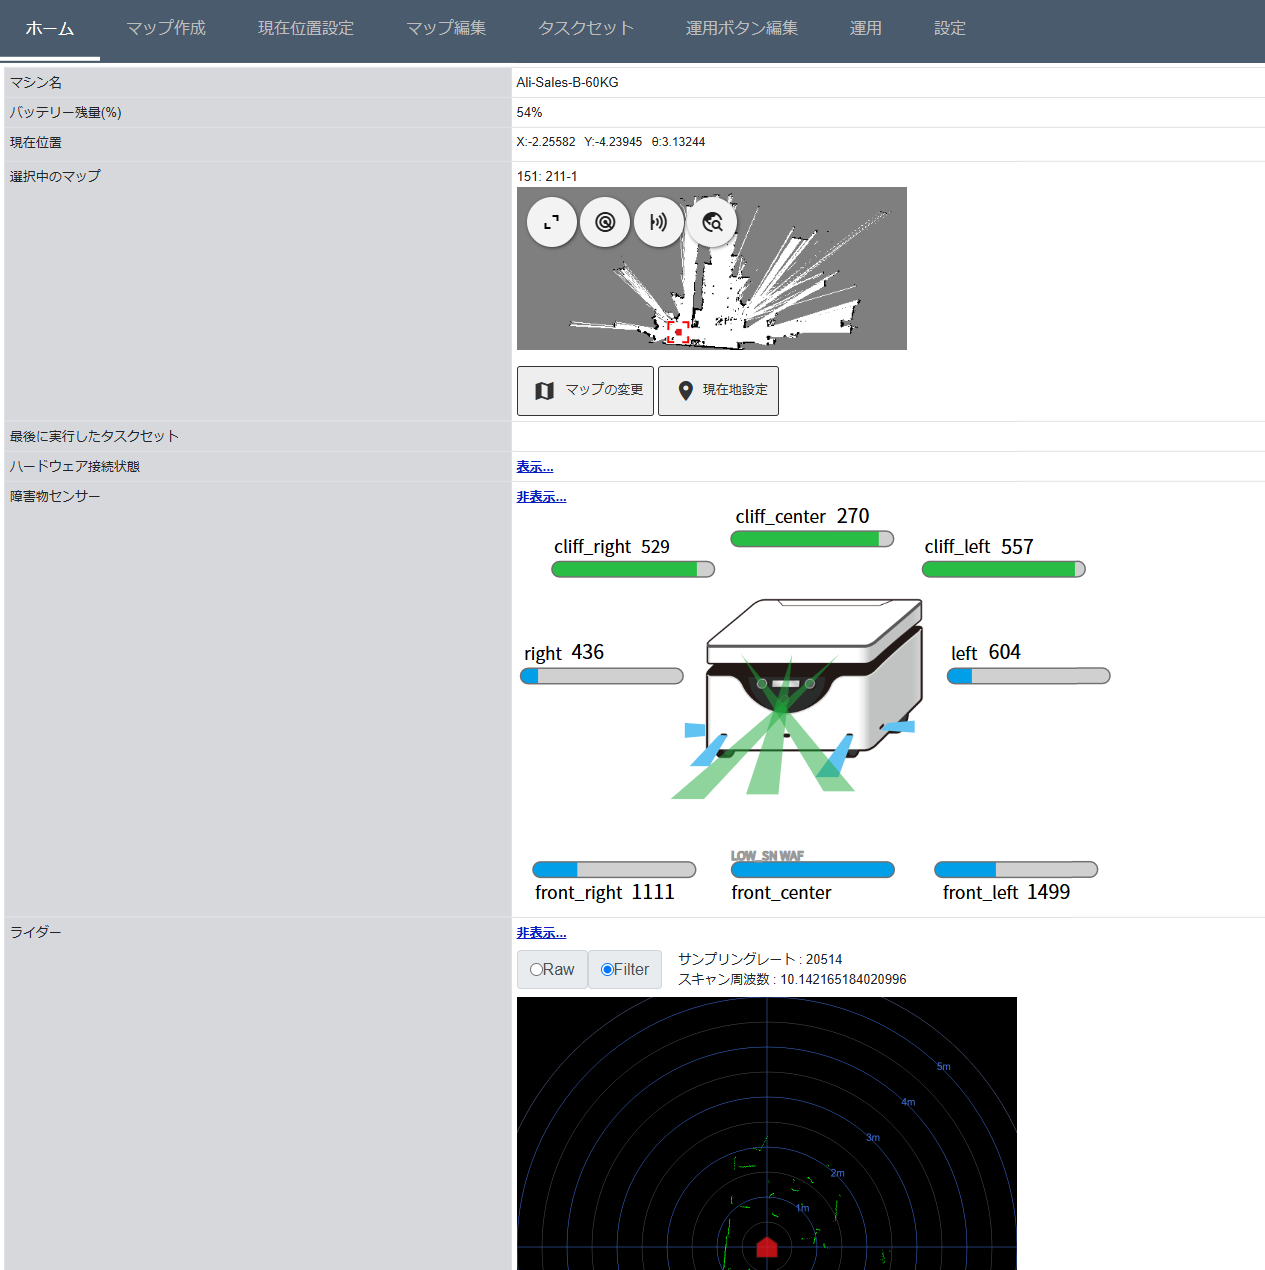
Task: Click the red robot position marker on the map
Action: point(678,332)
